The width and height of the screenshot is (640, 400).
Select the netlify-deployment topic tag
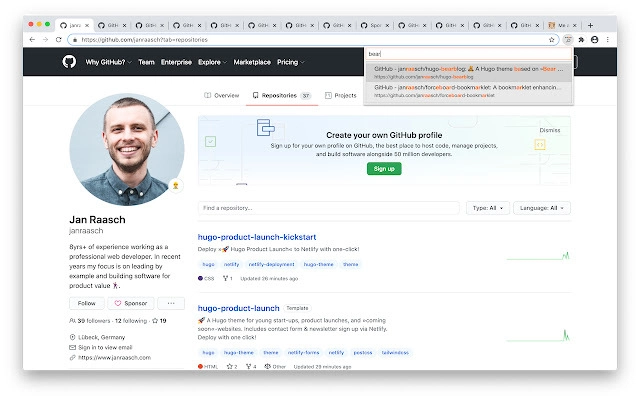click(271, 264)
